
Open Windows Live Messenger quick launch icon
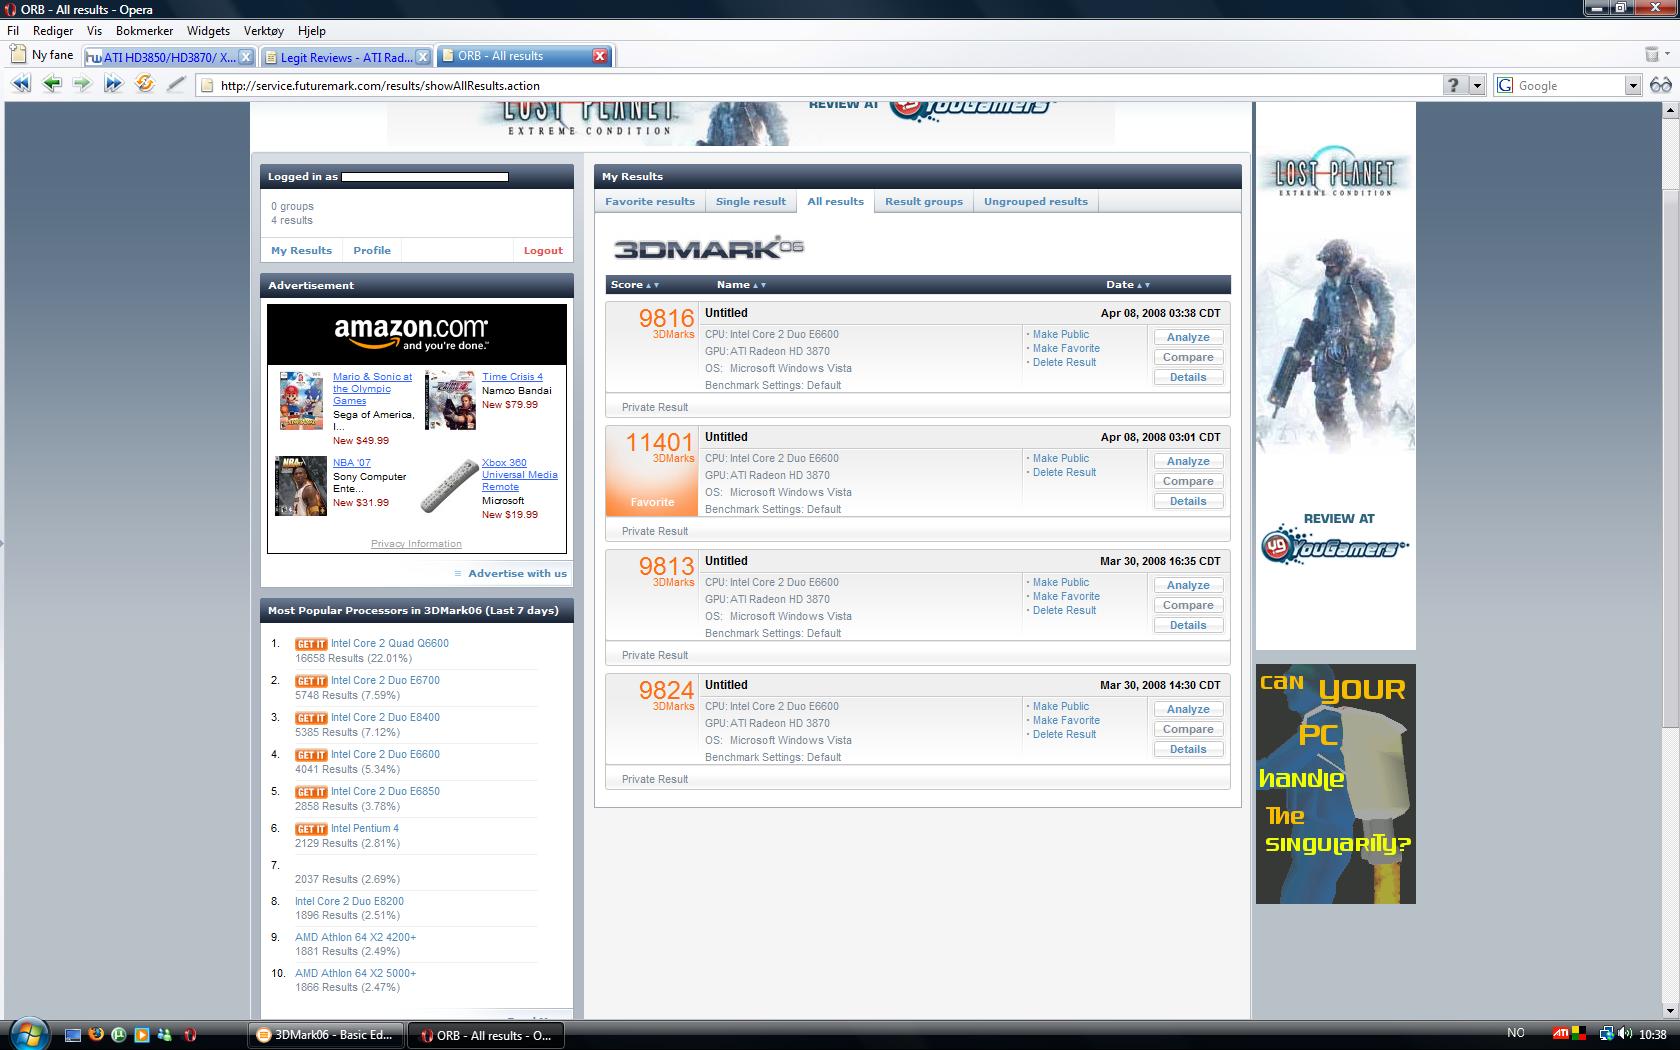coord(165,1035)
